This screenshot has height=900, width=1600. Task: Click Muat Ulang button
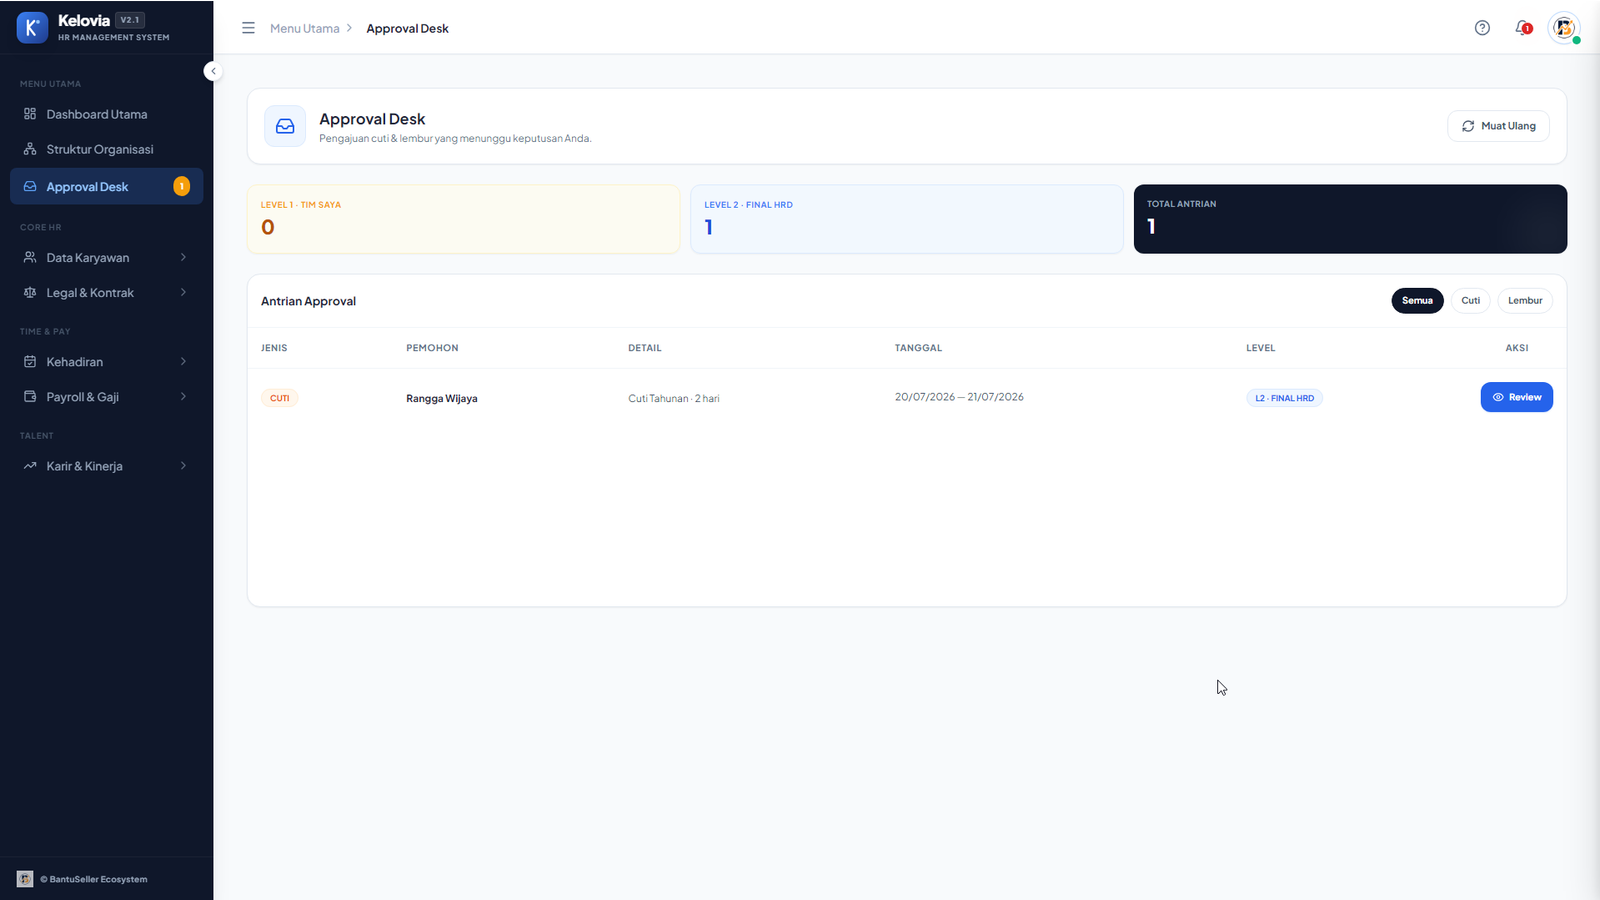[1498, 126]
